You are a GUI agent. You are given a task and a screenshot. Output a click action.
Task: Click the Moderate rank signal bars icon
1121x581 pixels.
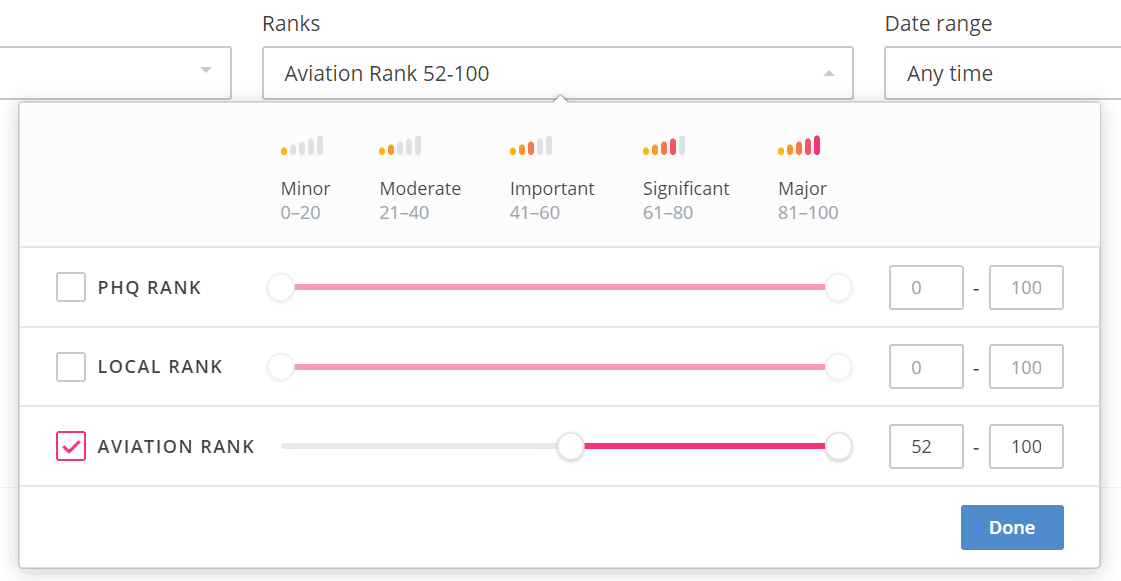(400, 147)
